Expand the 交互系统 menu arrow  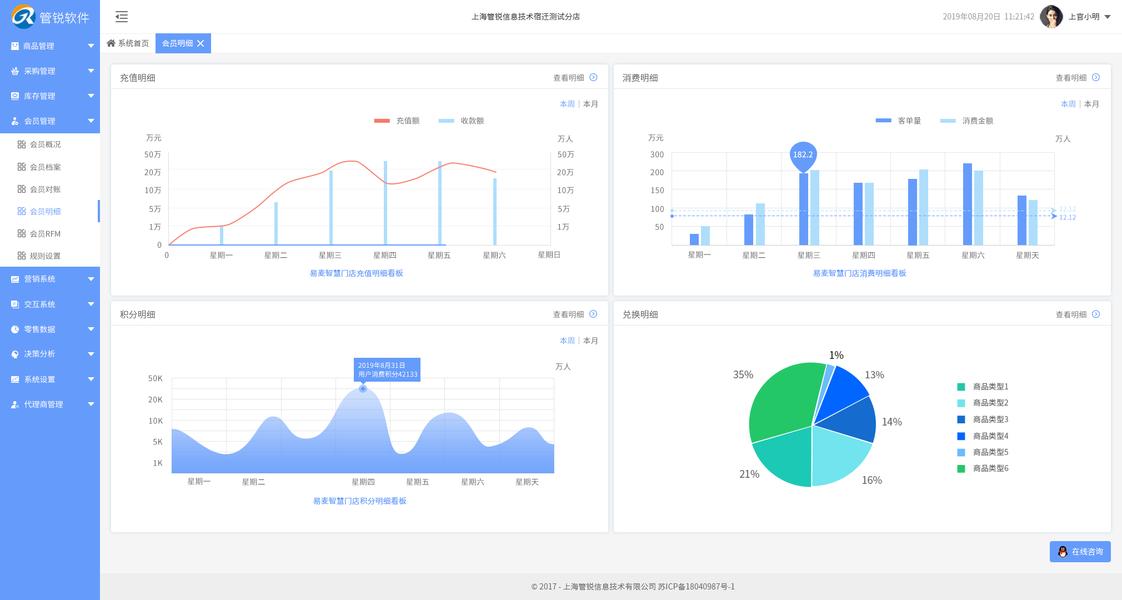click(x=91, y=304)
